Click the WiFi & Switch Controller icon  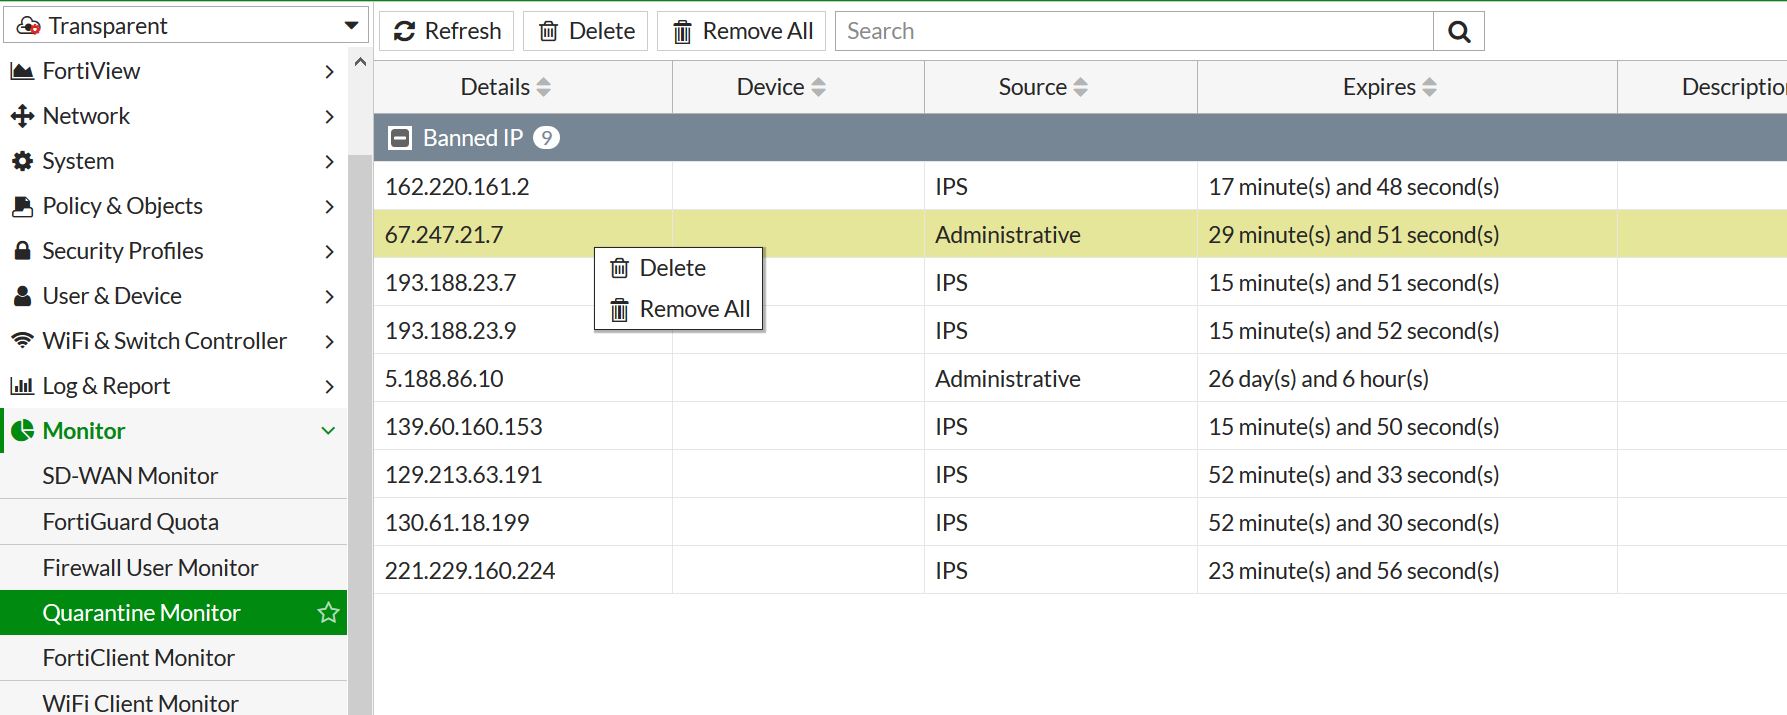[x=22, y=341]
